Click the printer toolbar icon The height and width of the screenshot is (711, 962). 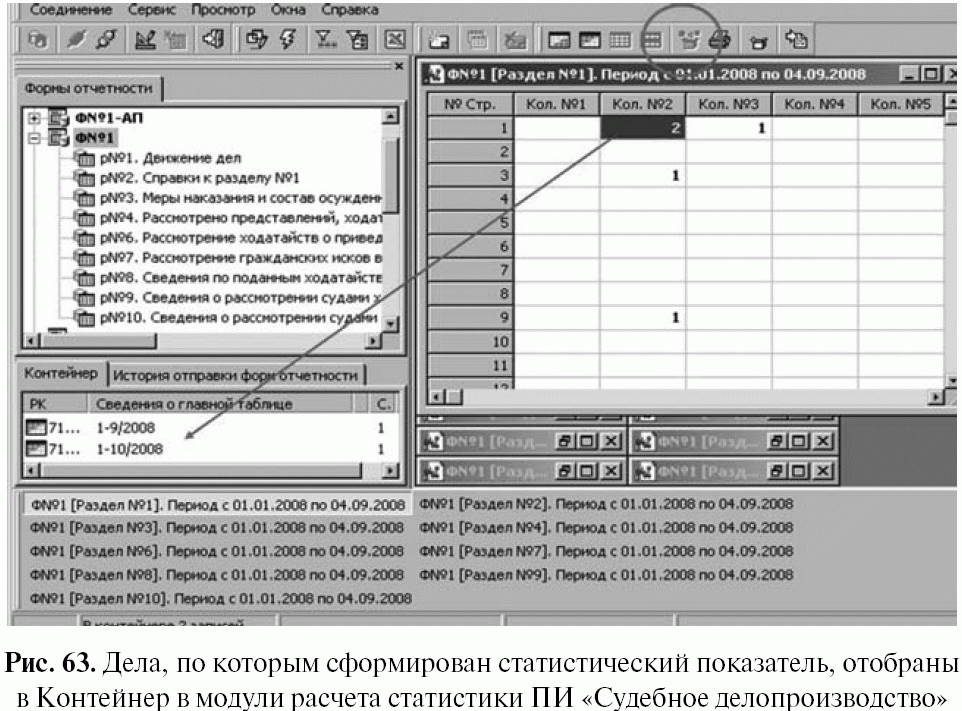(x=719, y=40)
